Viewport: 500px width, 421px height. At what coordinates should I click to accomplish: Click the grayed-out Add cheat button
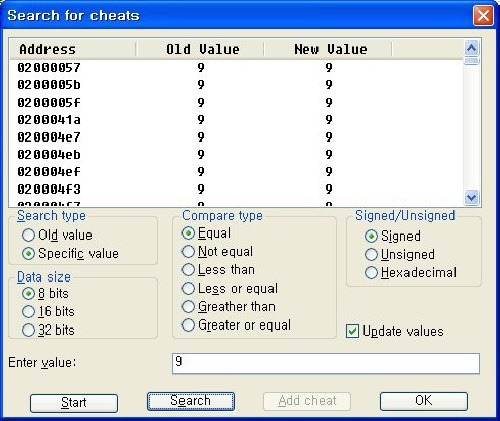307,401
